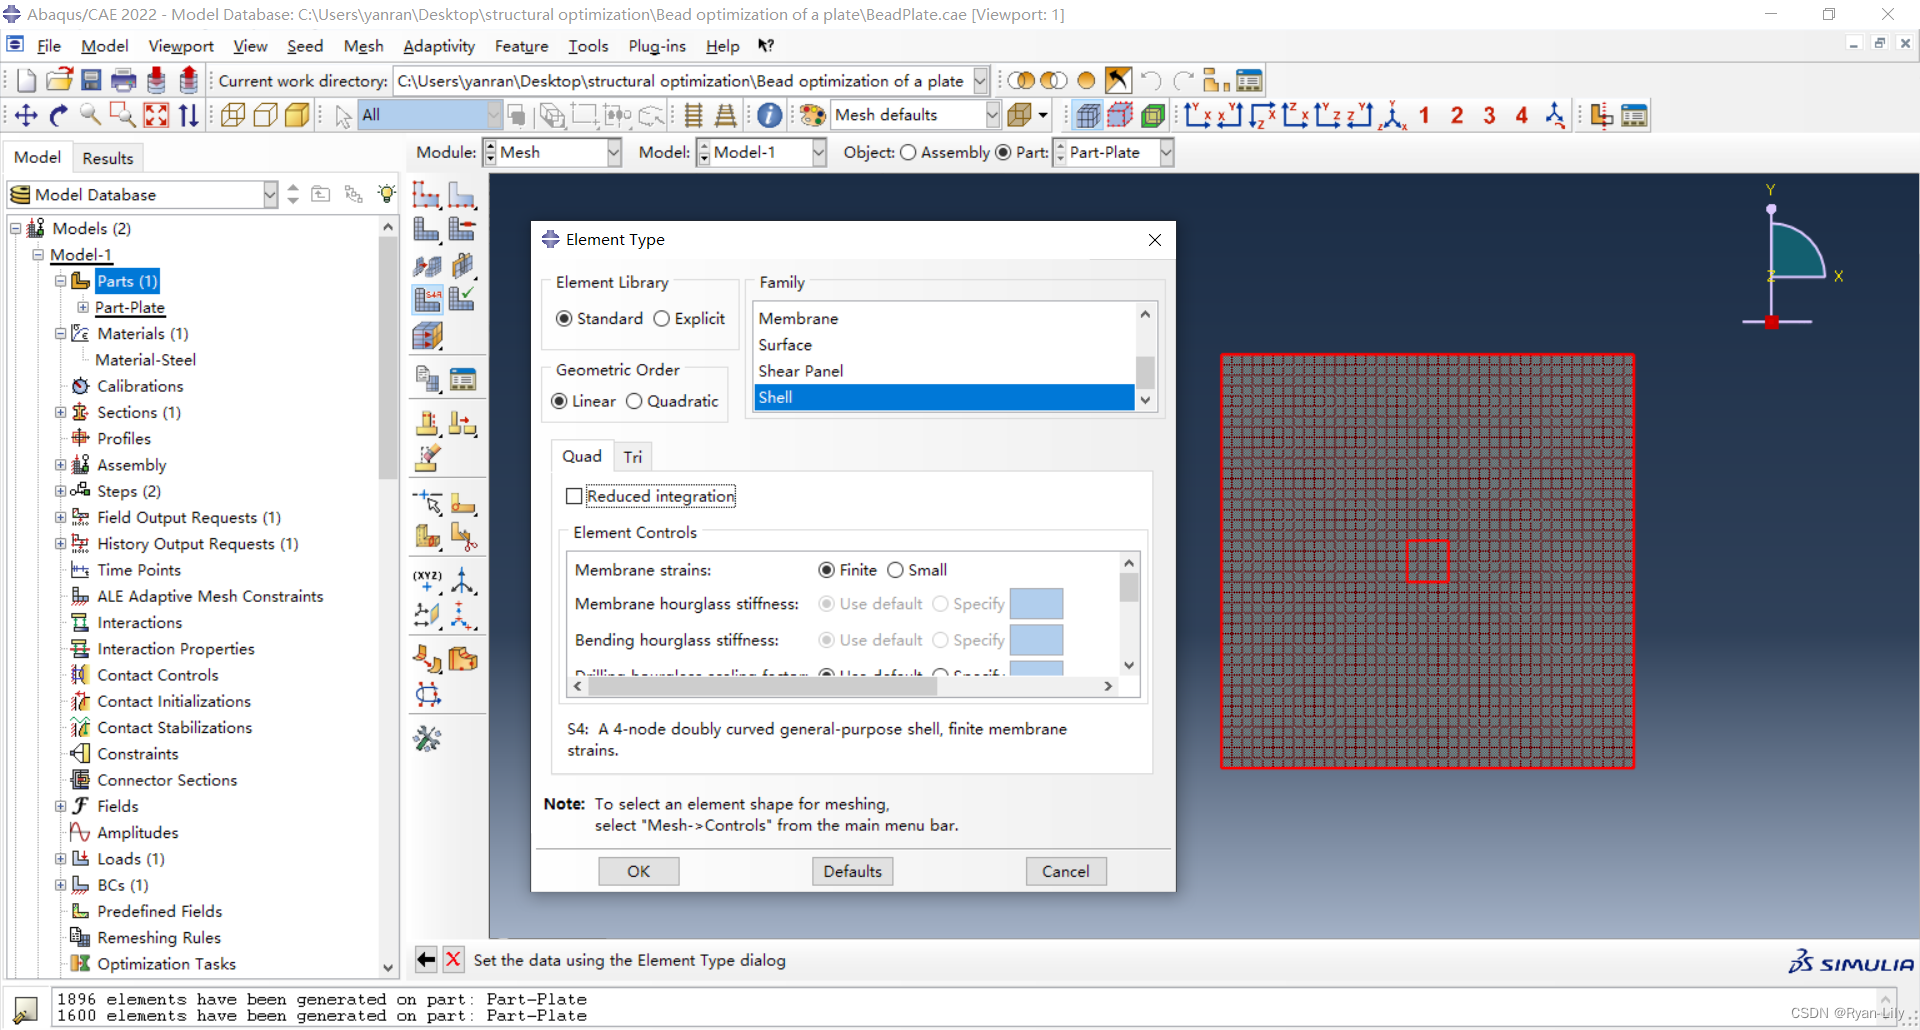The image size is (1920, 1030).
Task: Expand the Sections (1) tree node
Action: coord(60,412)
